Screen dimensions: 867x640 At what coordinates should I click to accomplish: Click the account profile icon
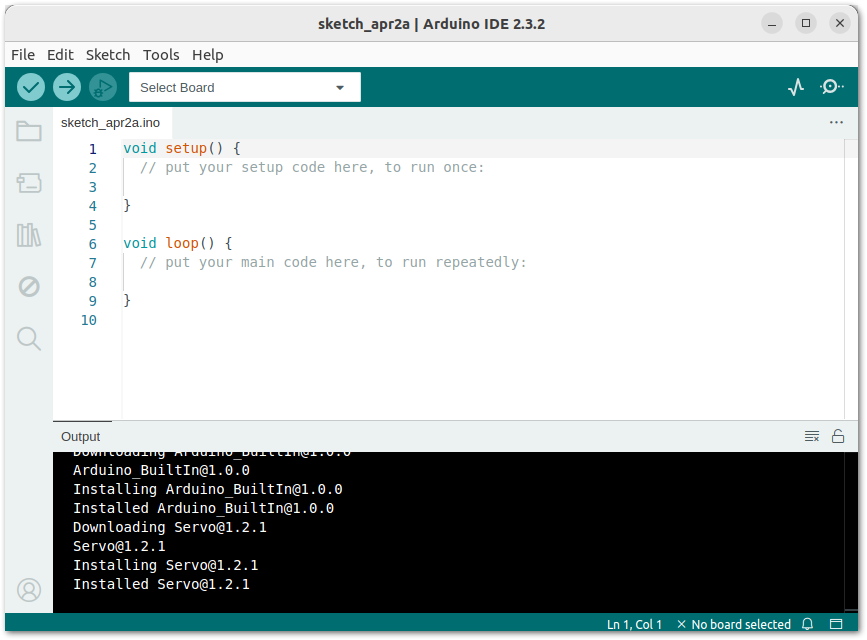click(x=29, y=590)
